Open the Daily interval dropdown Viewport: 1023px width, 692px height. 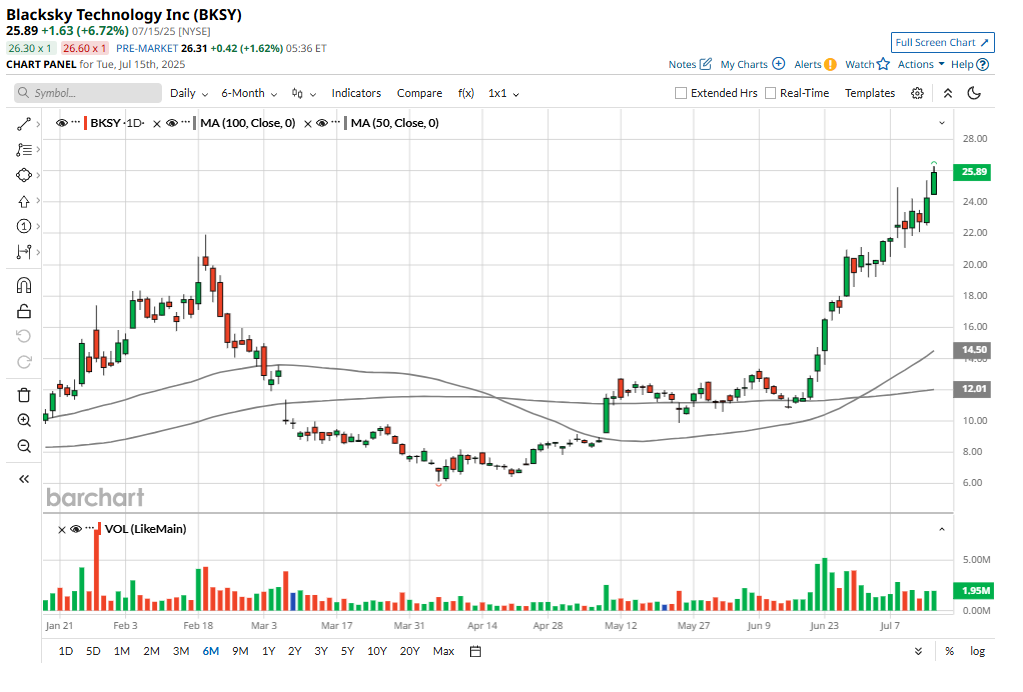coord(189,93)
